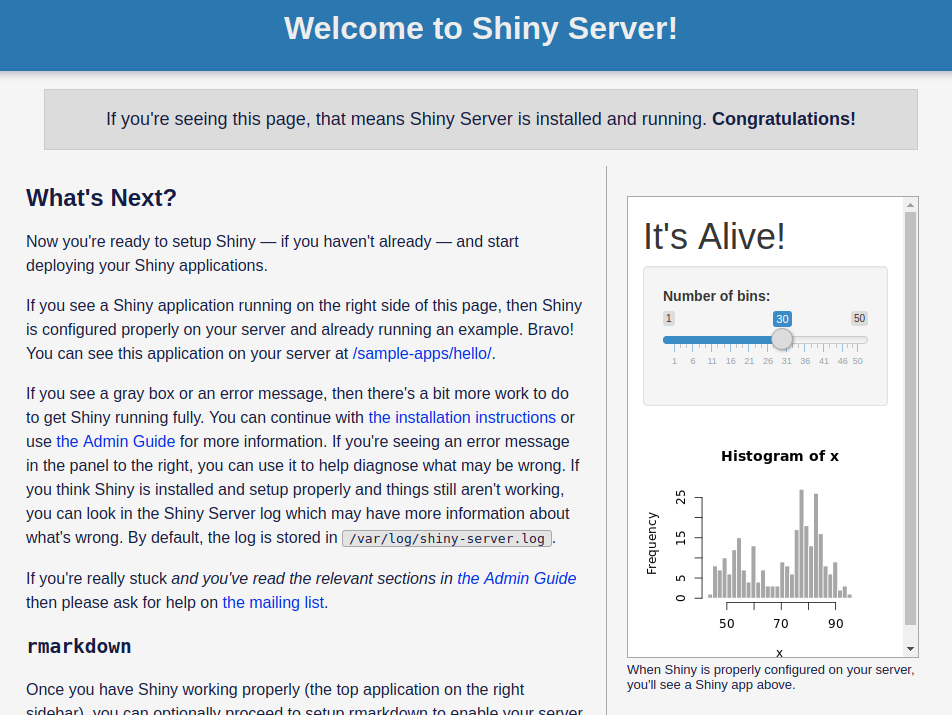This screenshot has height=715, width=952.
Task: Click the /var/log/shiny-server.log path text
Action: (x=447, y=539)
